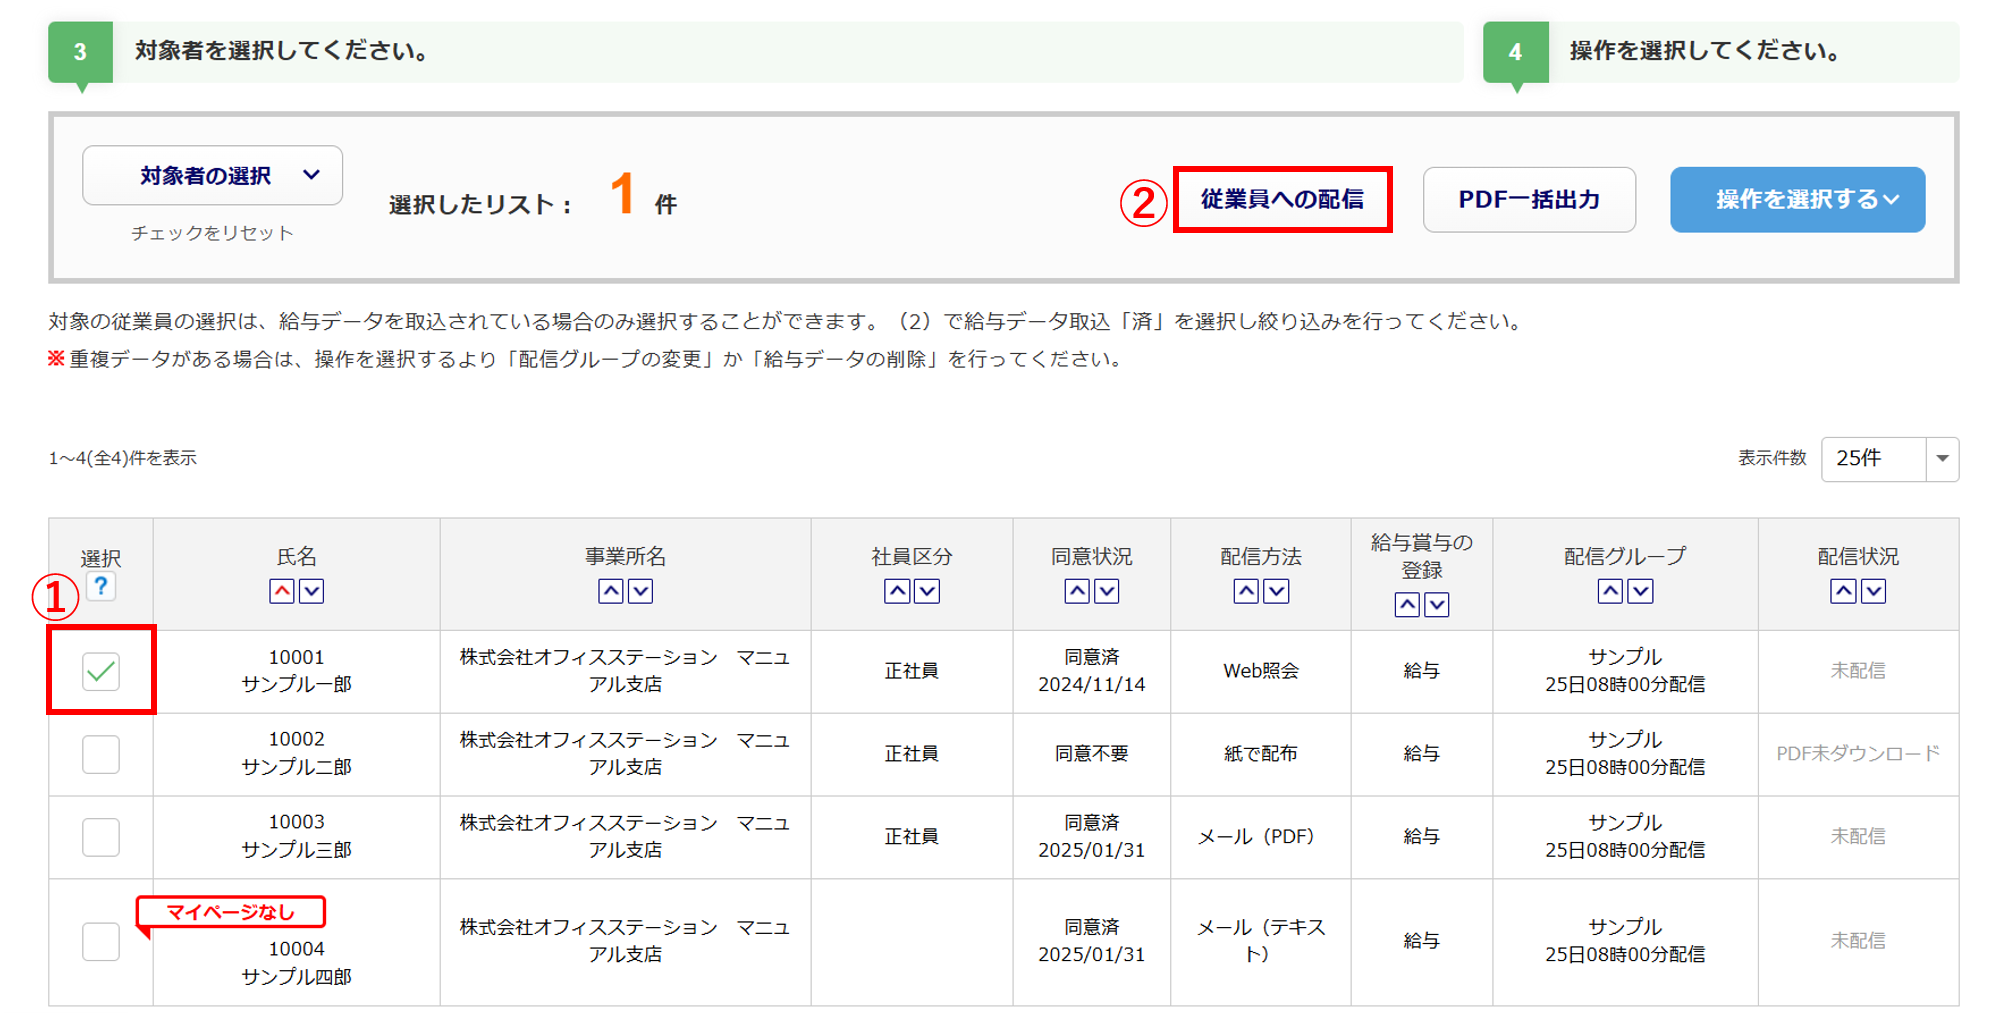This screenshot has height=1036, width=2004.
Task: Sort 氏名 column ascending
Action: [282, 591]
